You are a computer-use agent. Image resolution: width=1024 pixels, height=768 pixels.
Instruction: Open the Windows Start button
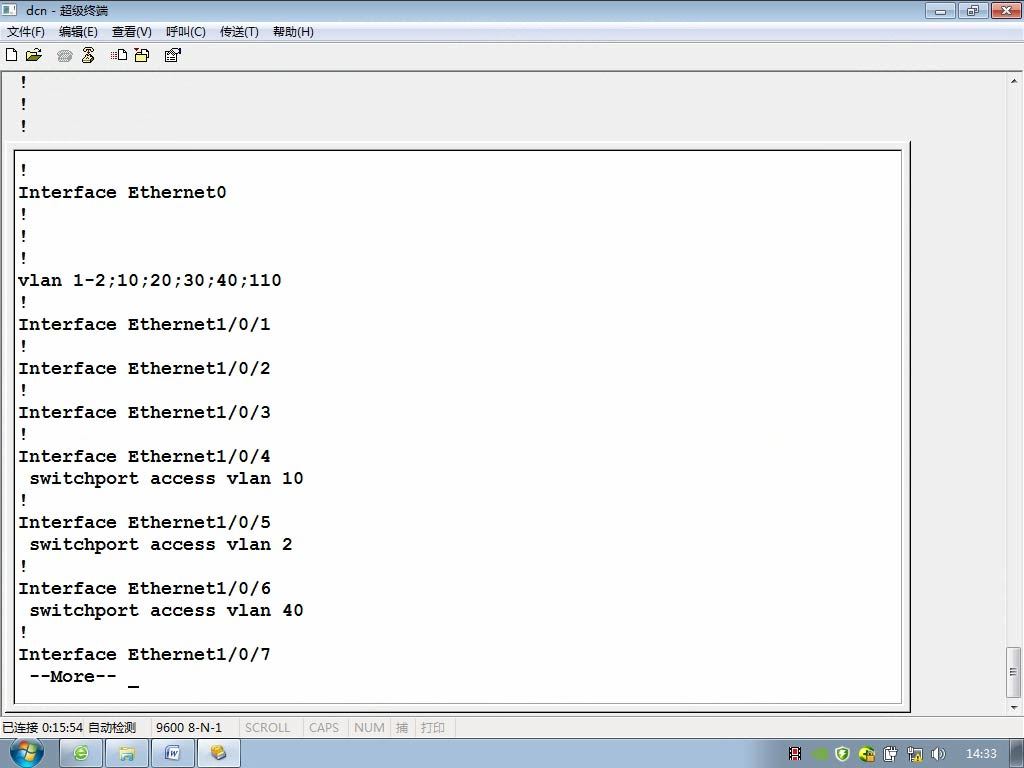click(27, 753)
